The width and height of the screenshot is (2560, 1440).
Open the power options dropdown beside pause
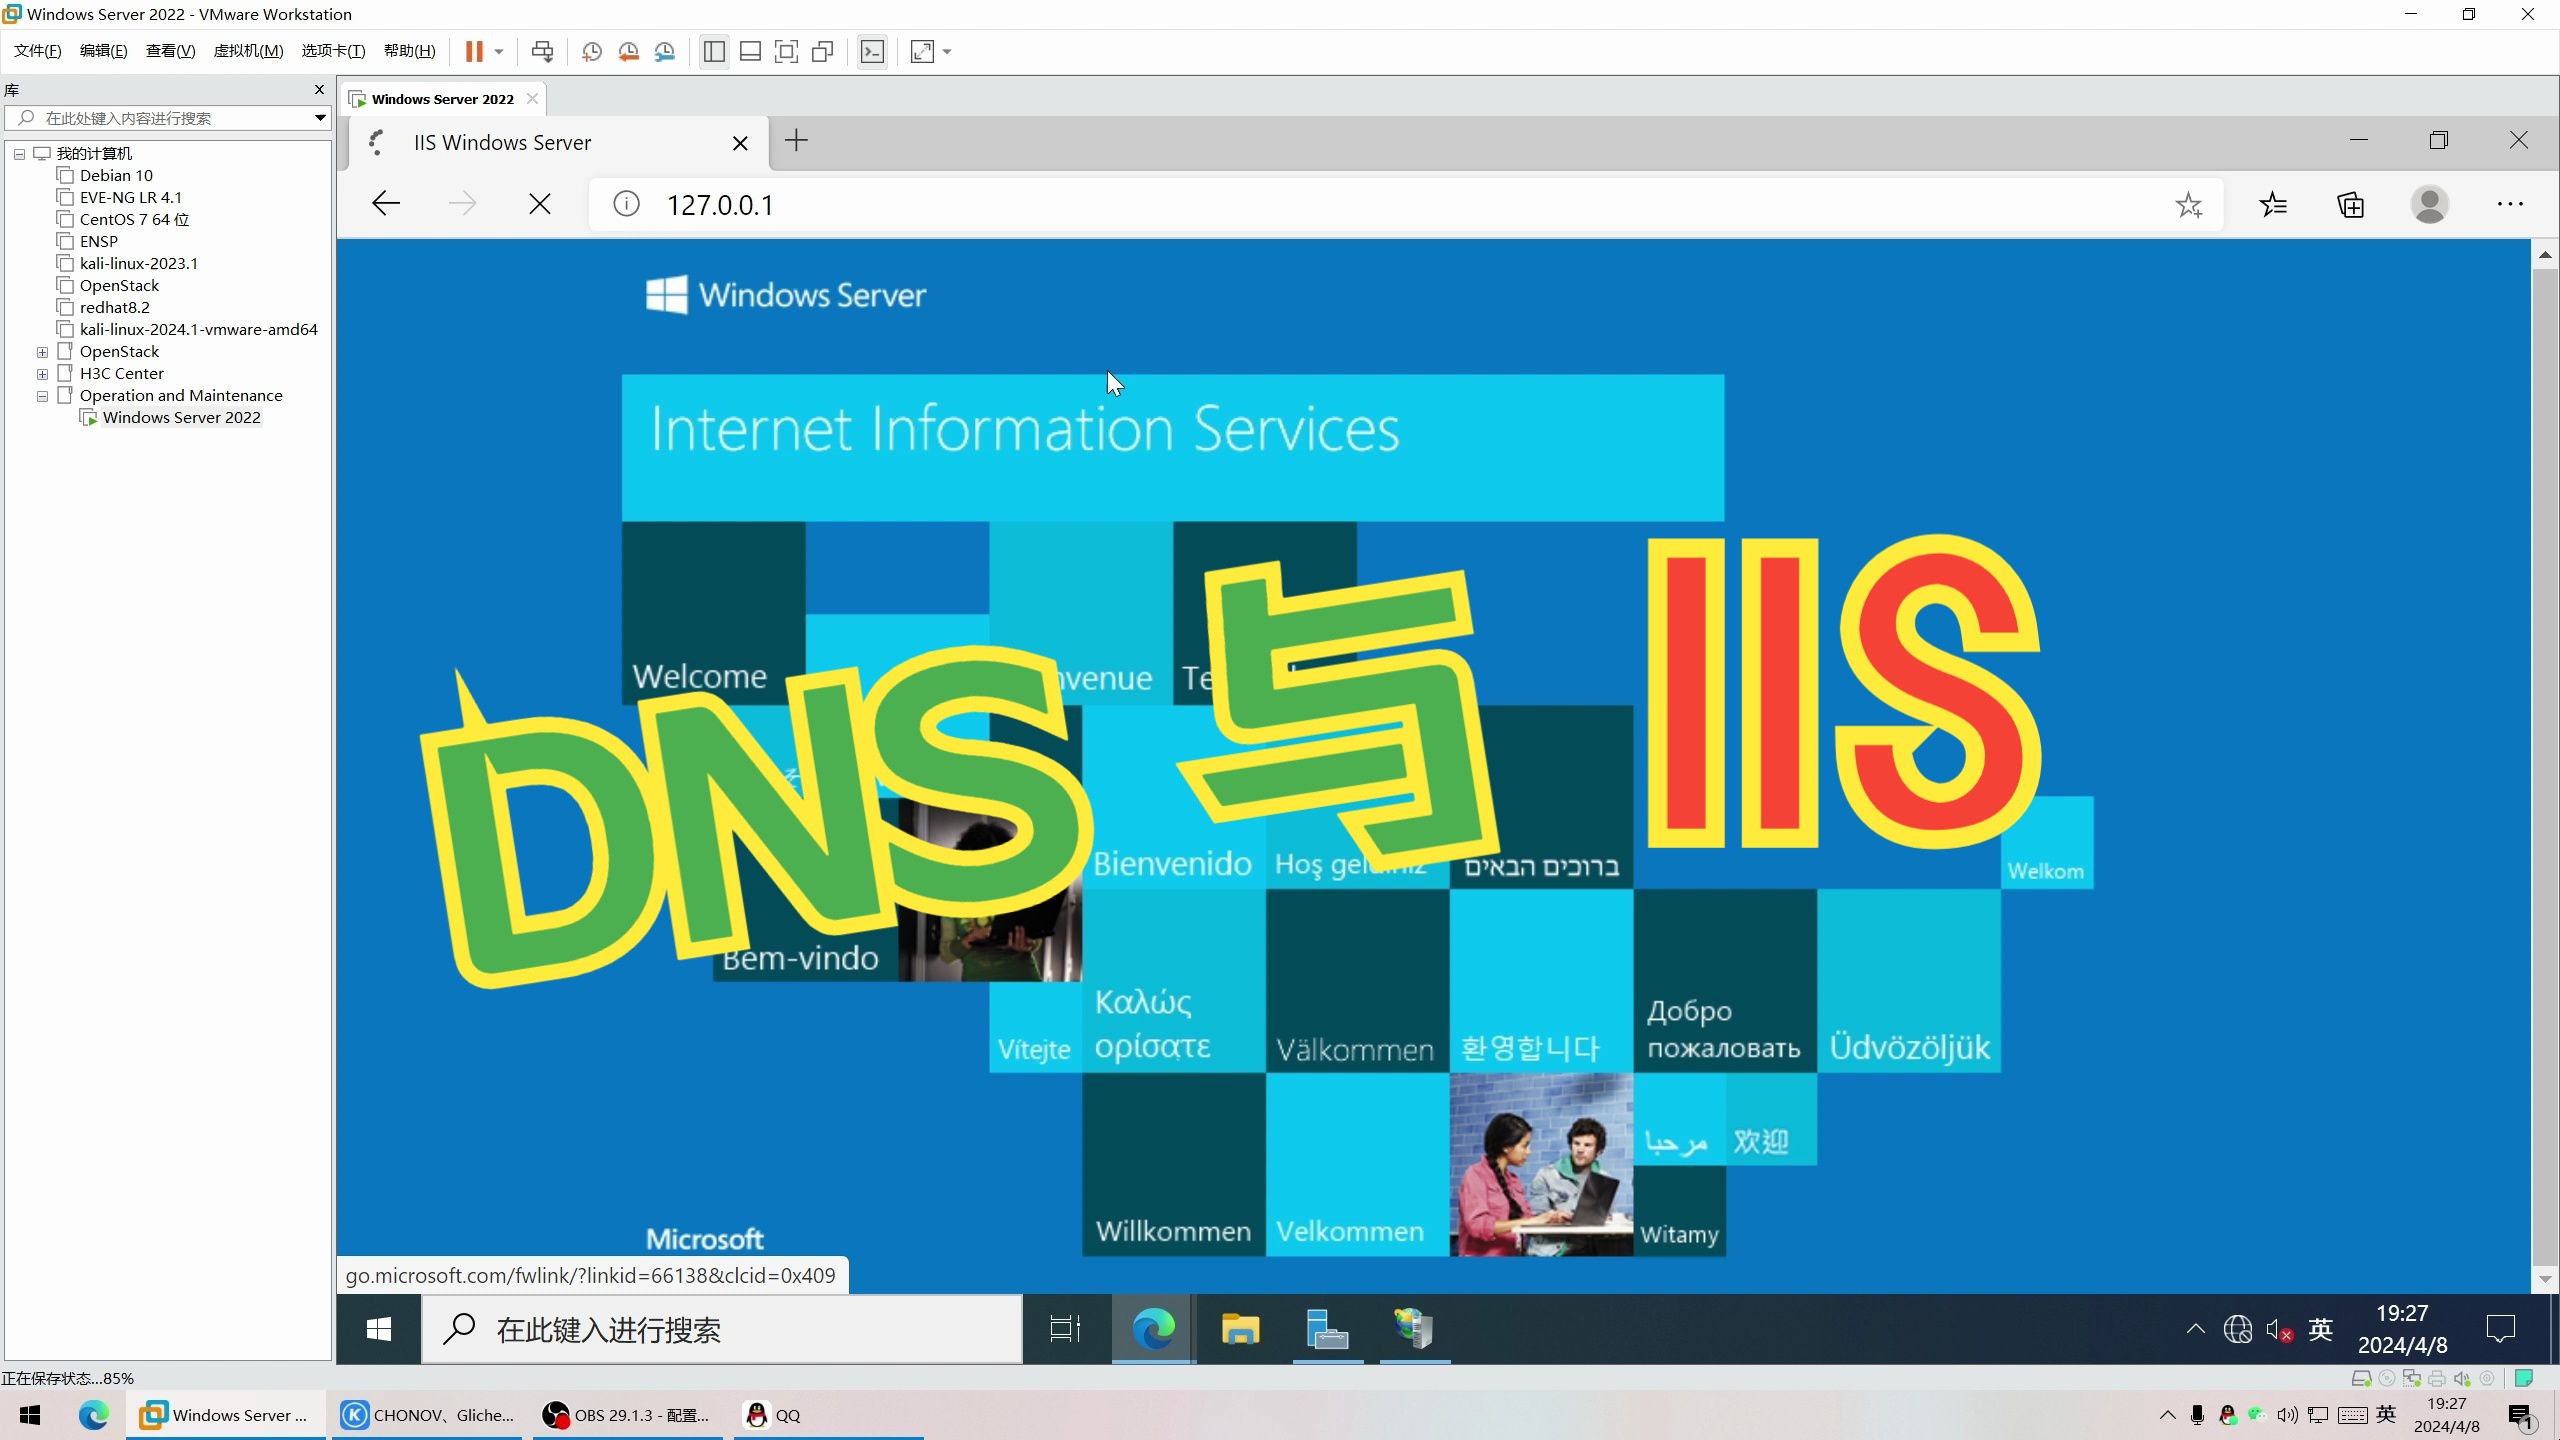[x=499, y=51]
